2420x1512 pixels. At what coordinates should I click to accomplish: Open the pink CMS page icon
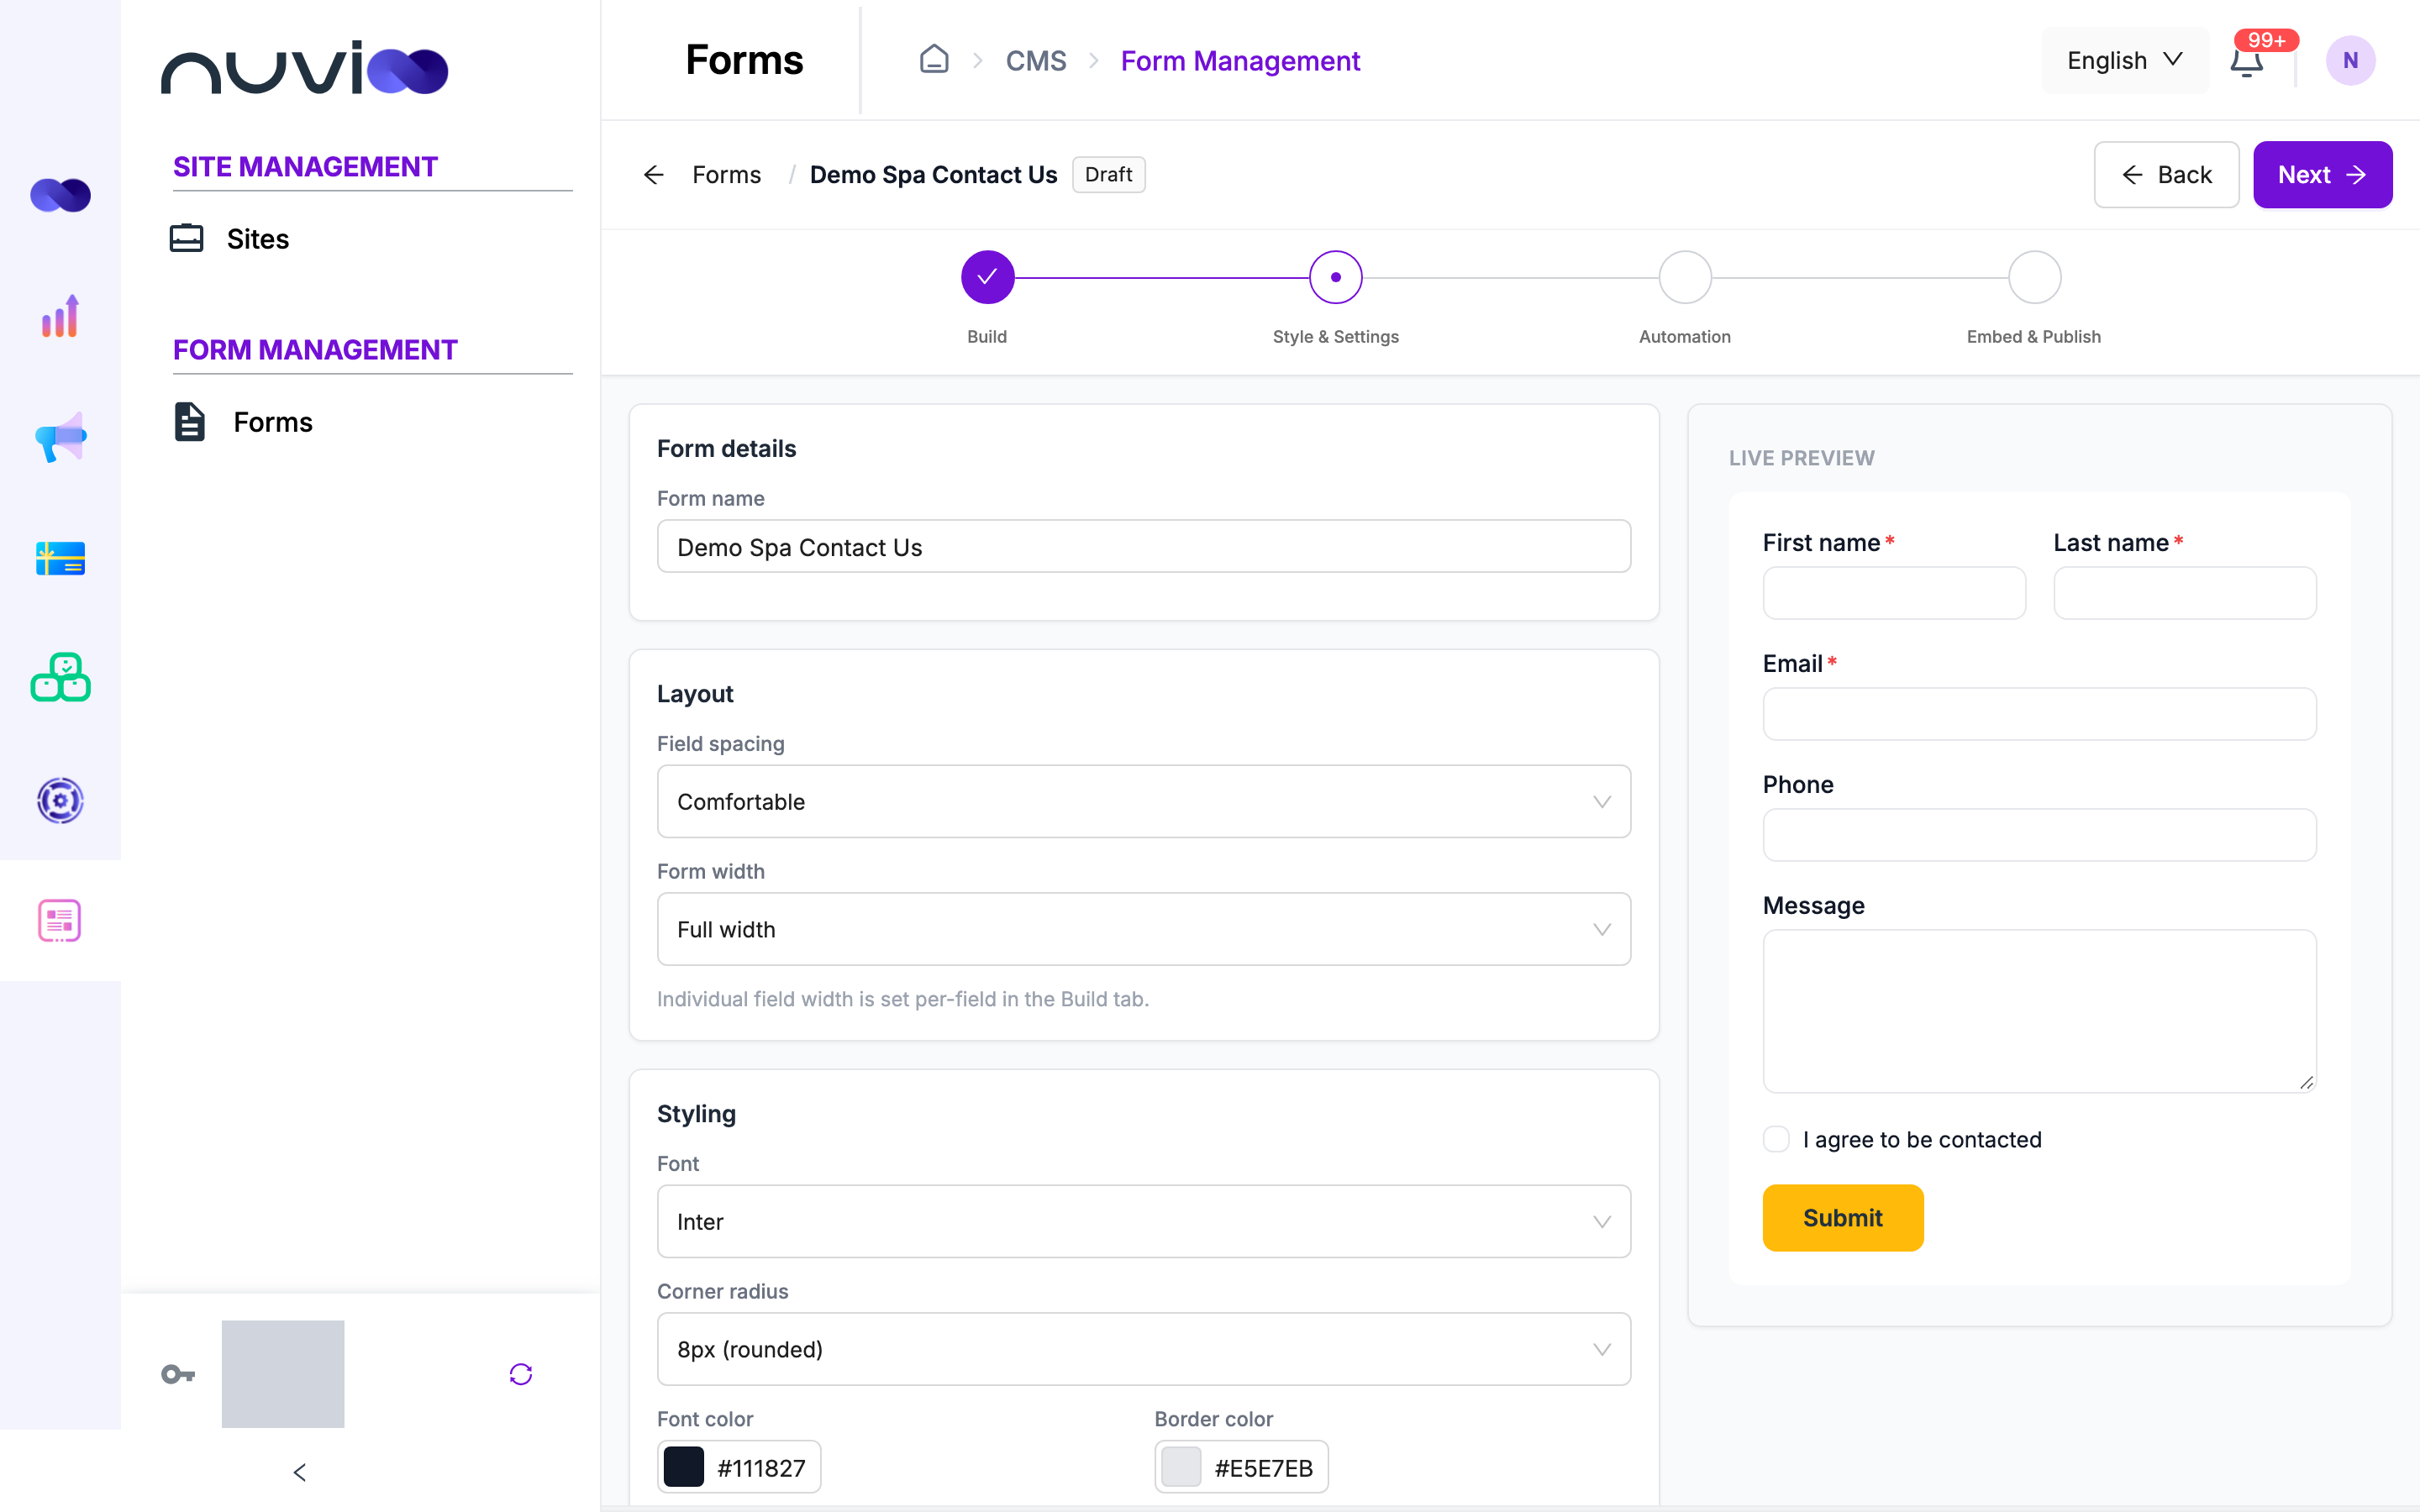point(60,920)
